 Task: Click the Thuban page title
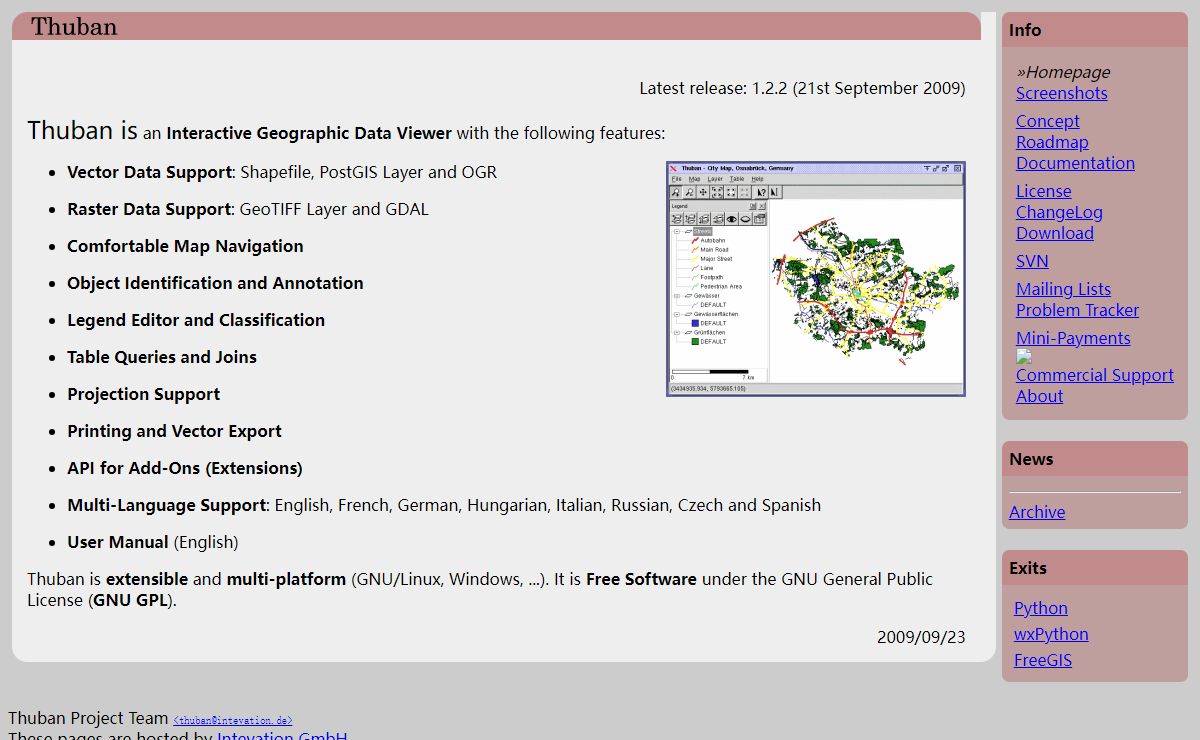pyautogui.click(x=74, y=26)
